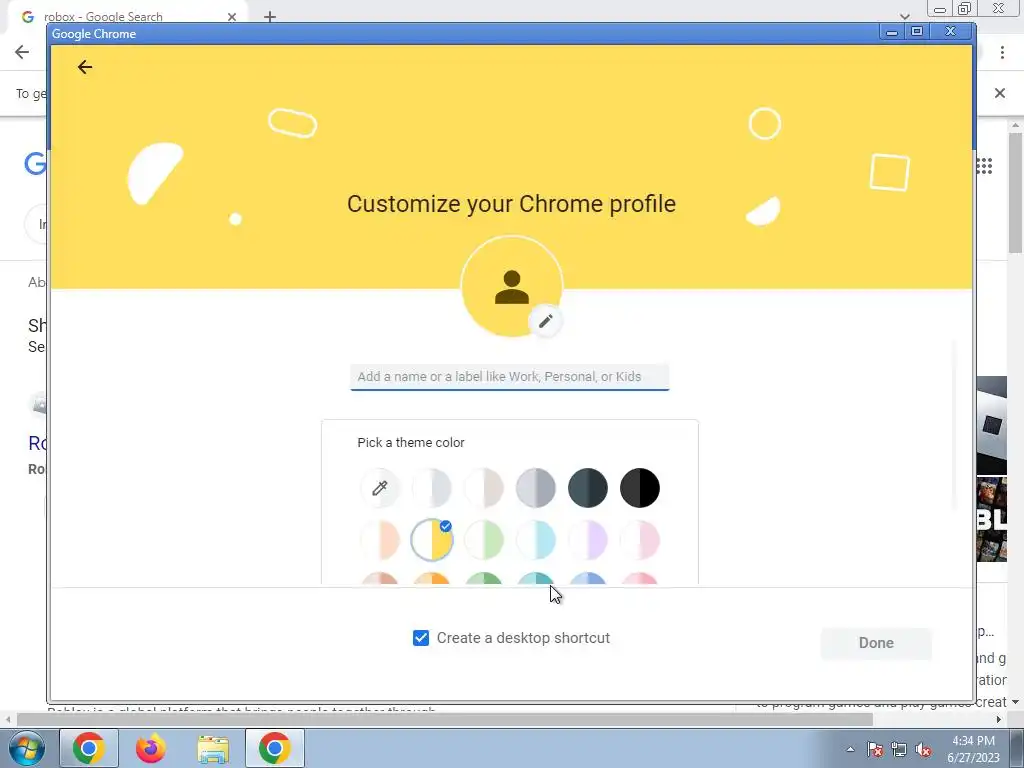Go back using the profile dialog arrow
Image resolution: width=1024 pixels, height=768 pixels.
[x=85, y=67]
